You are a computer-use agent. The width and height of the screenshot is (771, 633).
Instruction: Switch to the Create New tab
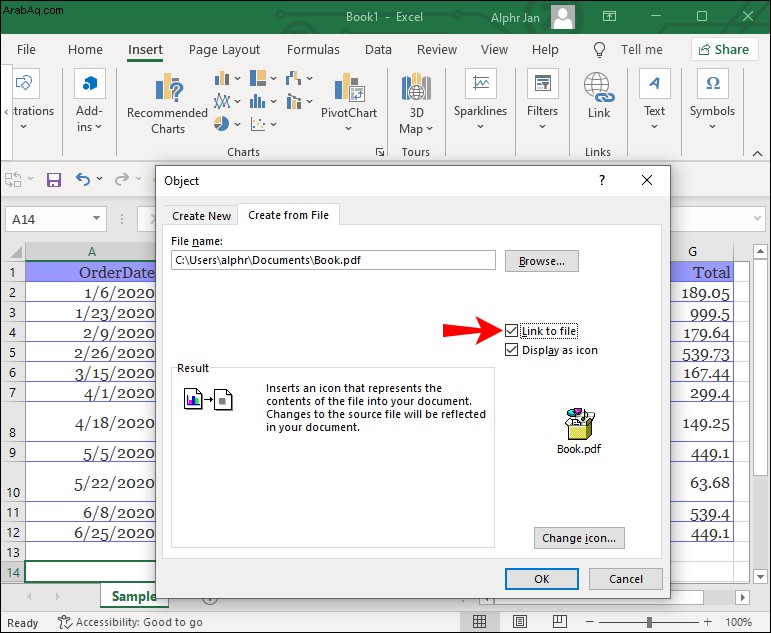tap(201, 216)
